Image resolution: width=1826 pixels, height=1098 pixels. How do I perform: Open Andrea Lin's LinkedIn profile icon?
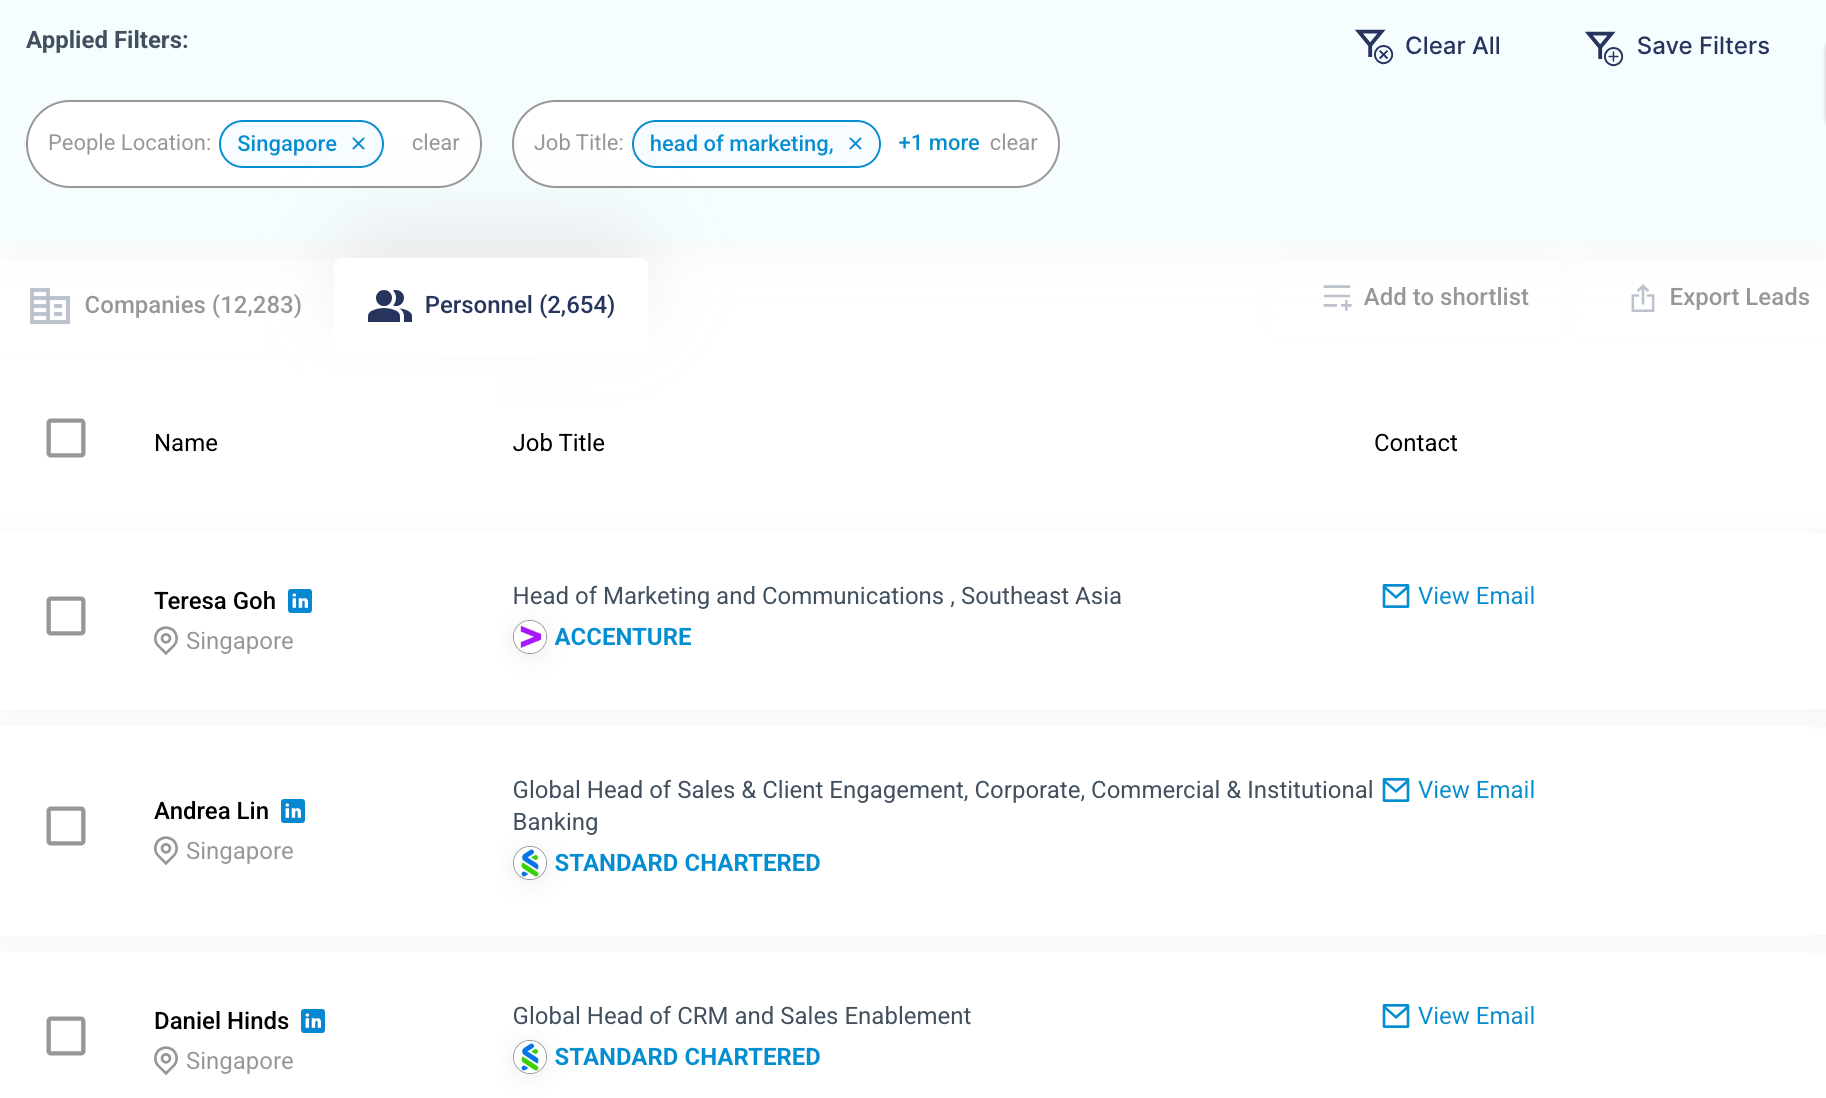[293, 811]
